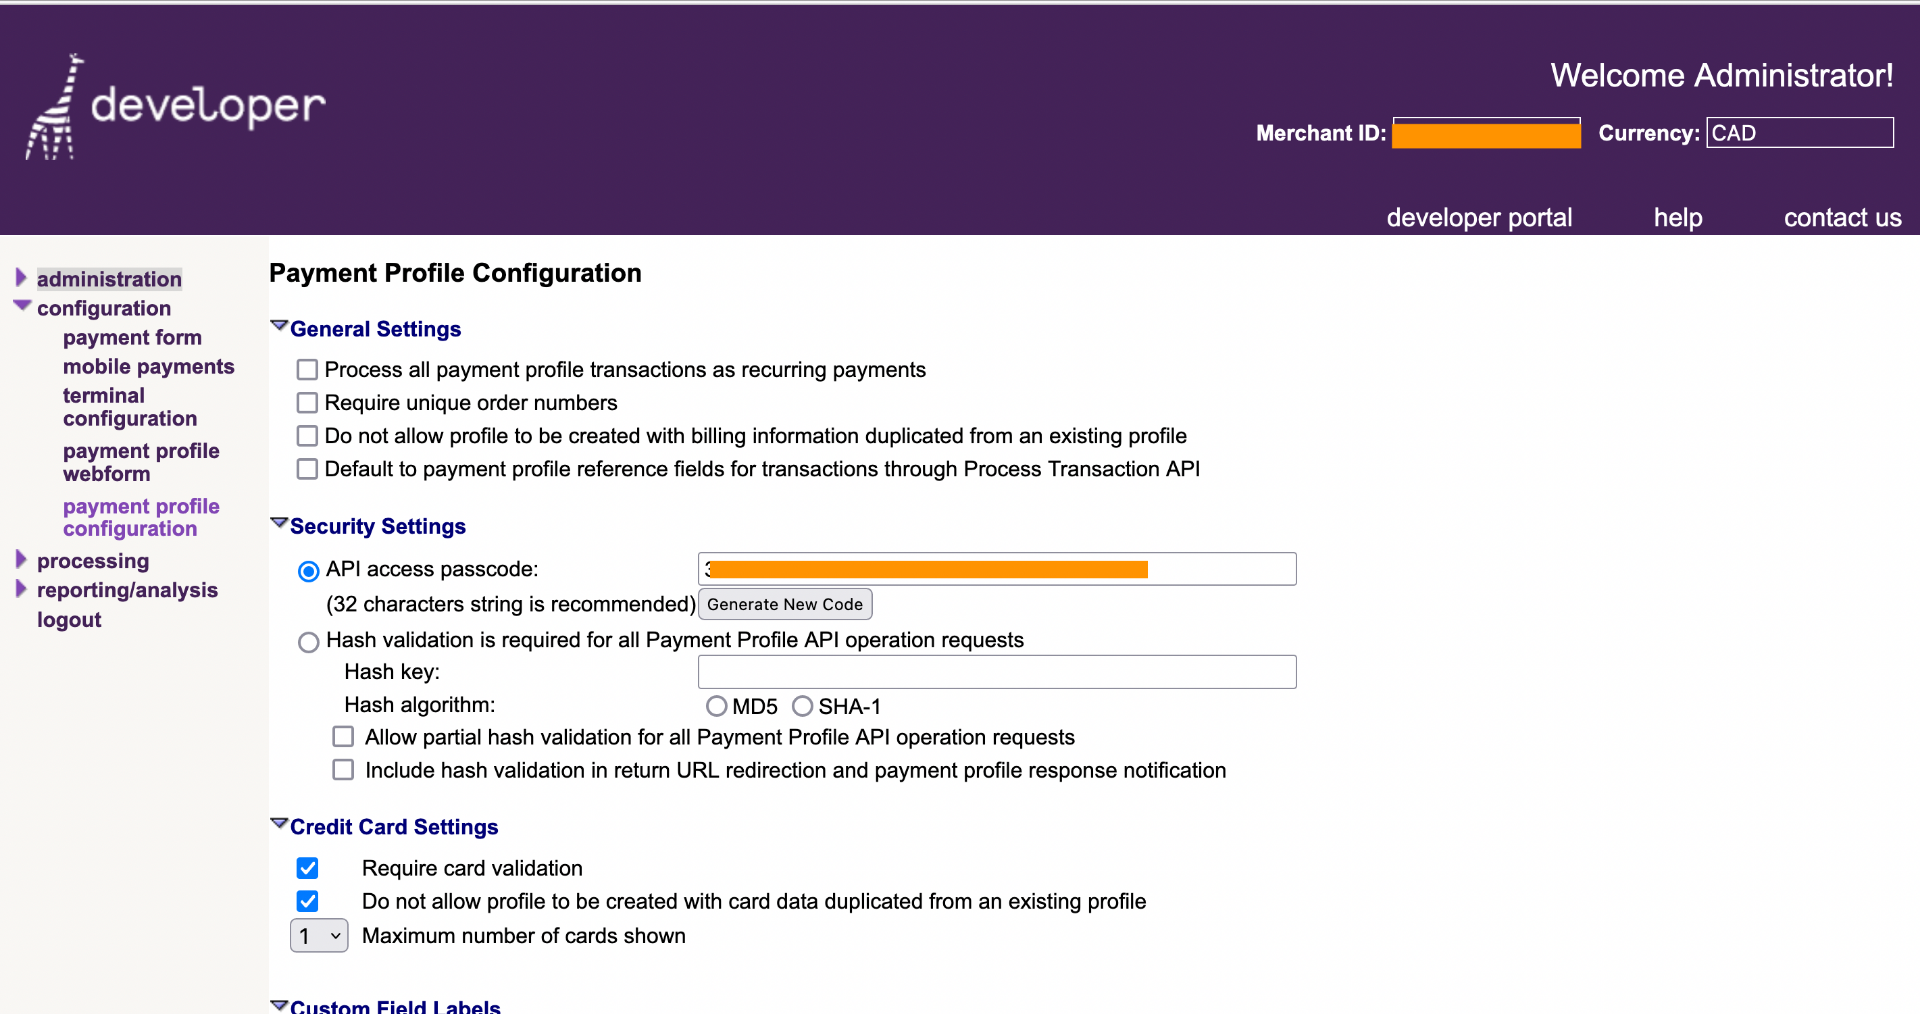This screenshot has width=1920, height=1014.
Task: Open the mobile payments menu item
Action: click(148, 367)
